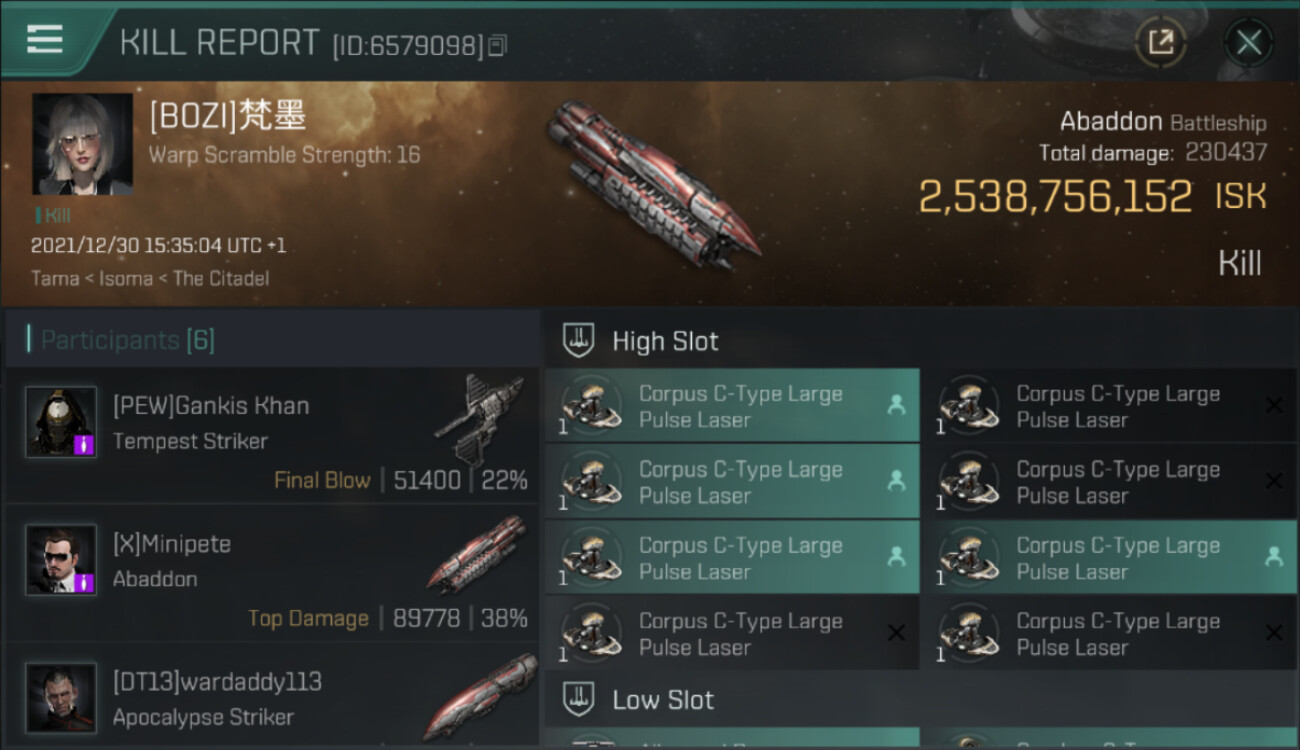The height and width of the screenshot is (750, 1300).
Task: Open Gankis Khan's portrait
Action: click(x=61, y=422)
